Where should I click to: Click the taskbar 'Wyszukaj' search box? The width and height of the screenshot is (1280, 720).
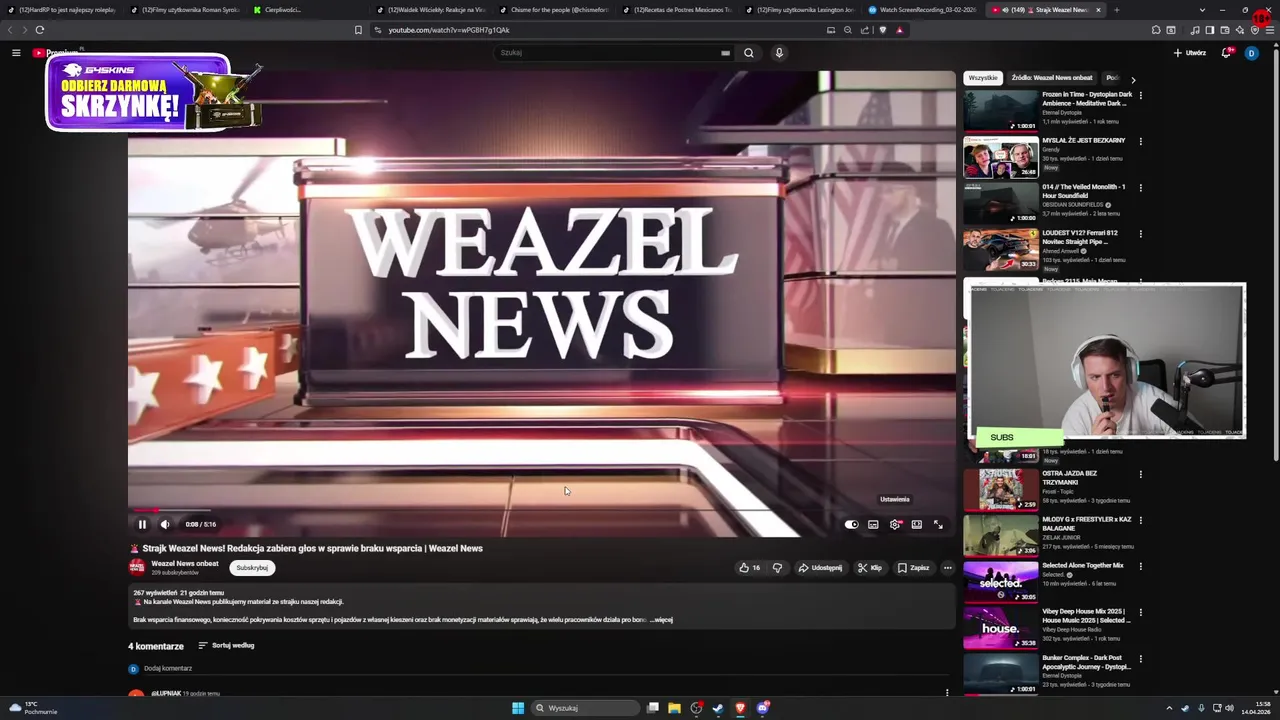(x=586, y=708)
